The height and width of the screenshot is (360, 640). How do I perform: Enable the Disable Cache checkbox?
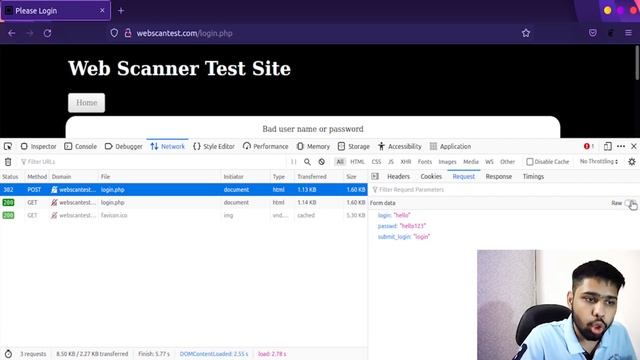click(x=530, y=162)
